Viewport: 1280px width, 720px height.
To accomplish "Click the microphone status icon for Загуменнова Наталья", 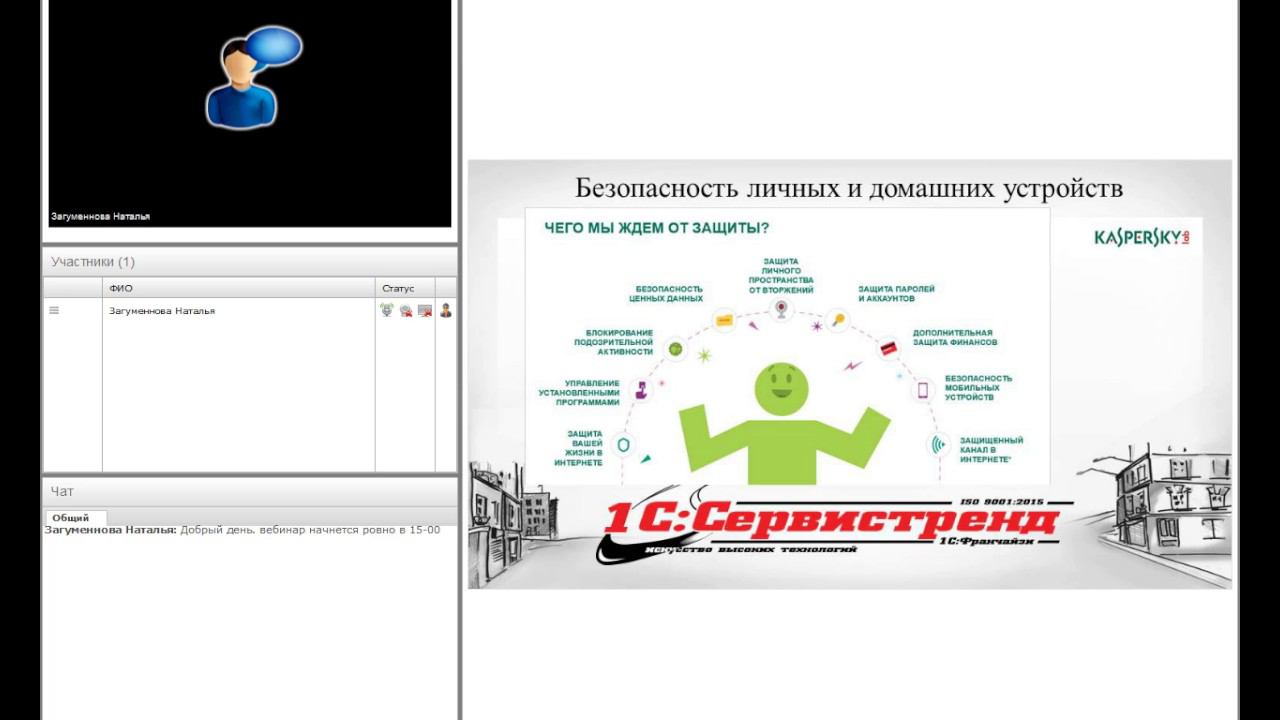I will 387,311.
